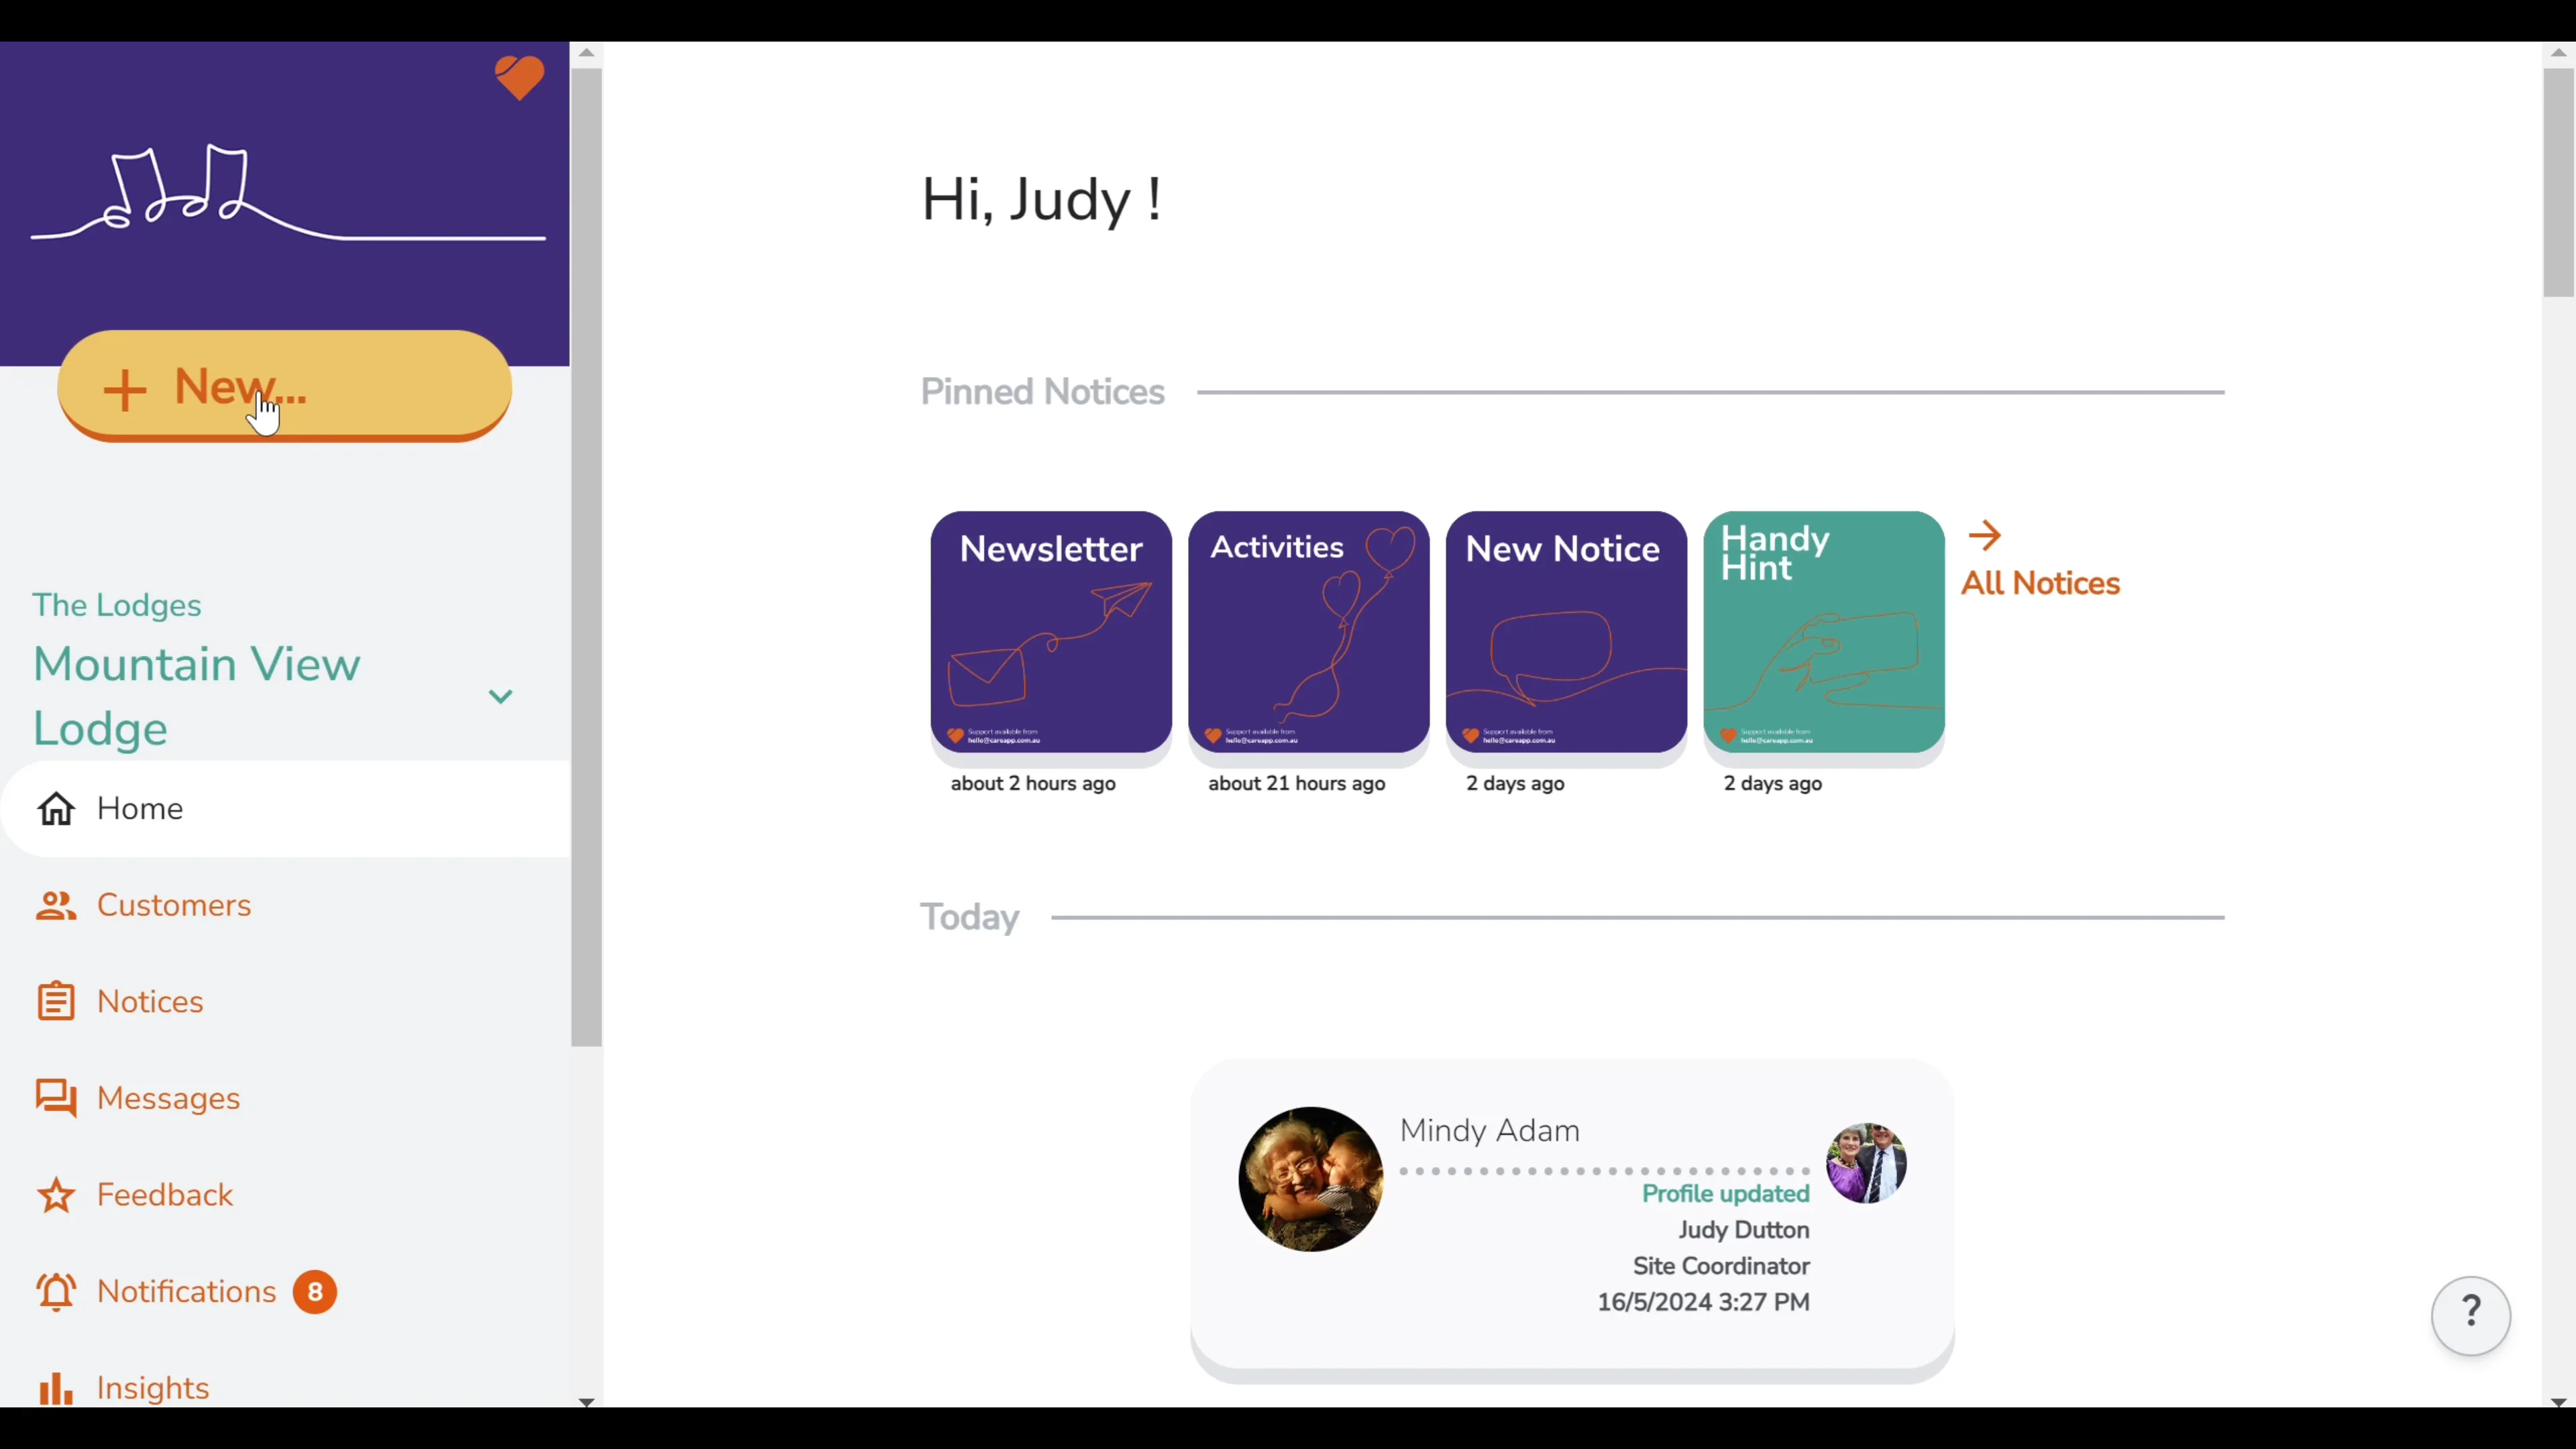Screen dimensions: 2576x1449
Task: Click the notifications count badge 8
Action: point(314,1292)
